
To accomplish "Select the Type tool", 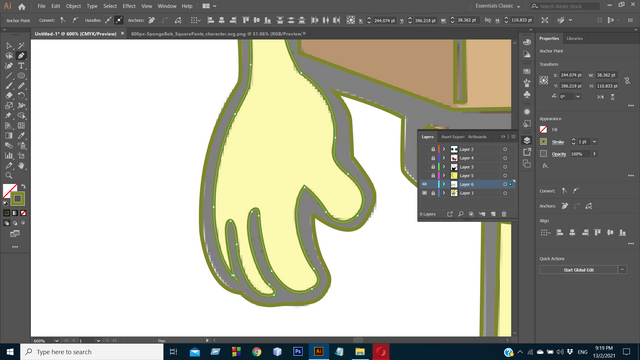I will [x=21, y=66].
